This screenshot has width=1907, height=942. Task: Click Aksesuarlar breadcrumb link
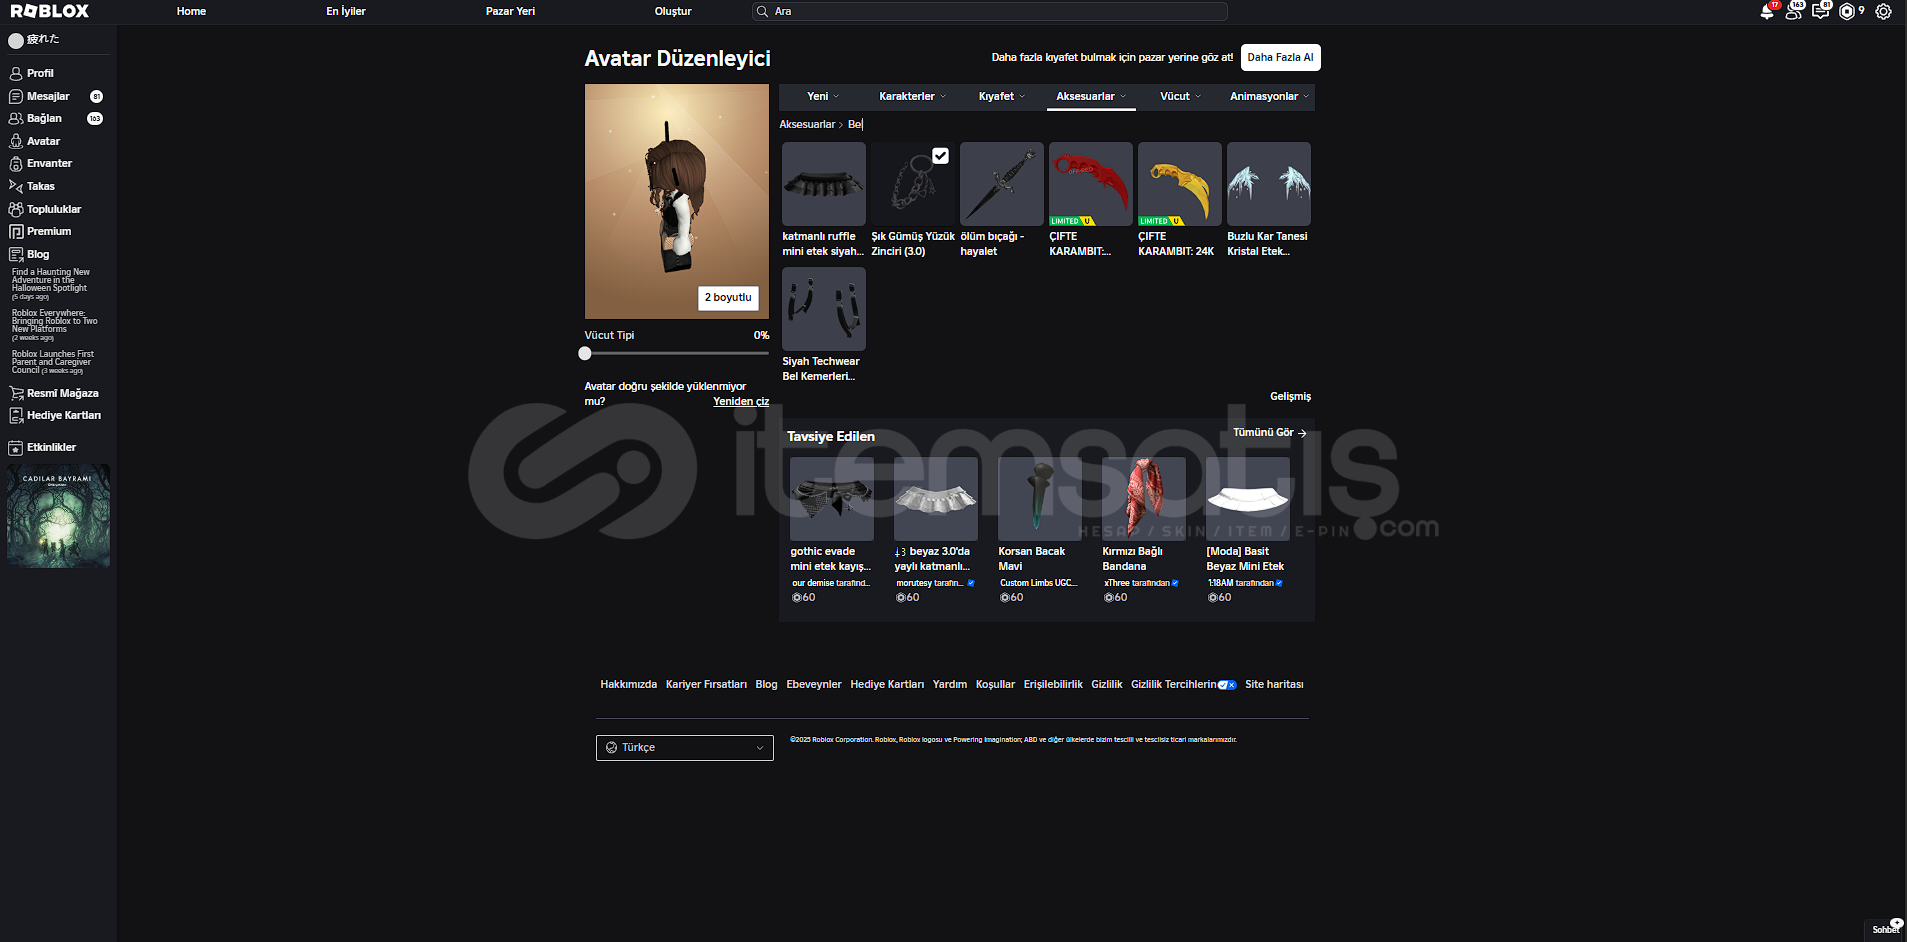[x=807, y=124]
